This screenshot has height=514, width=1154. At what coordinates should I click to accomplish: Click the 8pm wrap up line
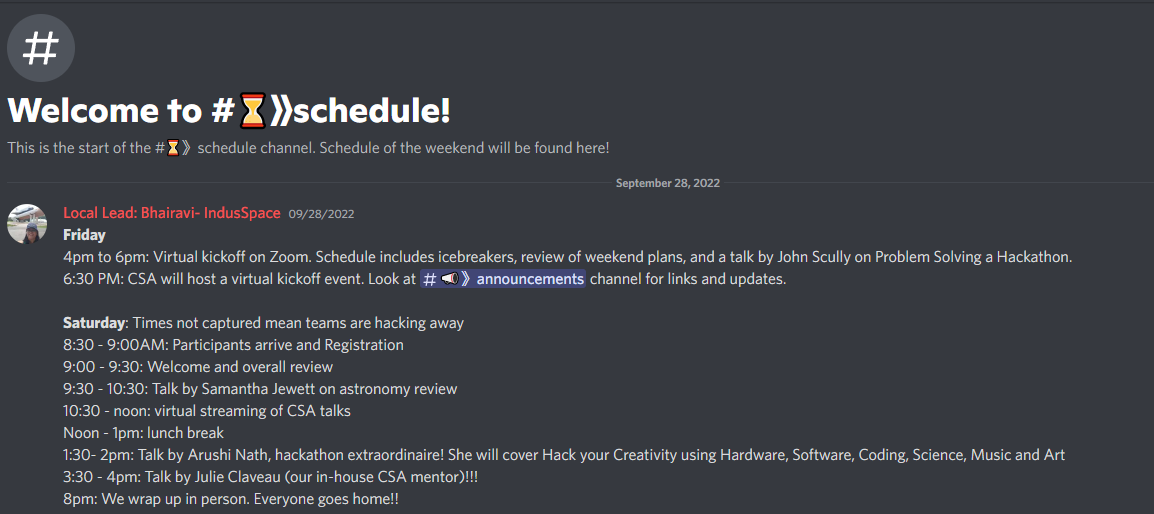coord(230,499)
